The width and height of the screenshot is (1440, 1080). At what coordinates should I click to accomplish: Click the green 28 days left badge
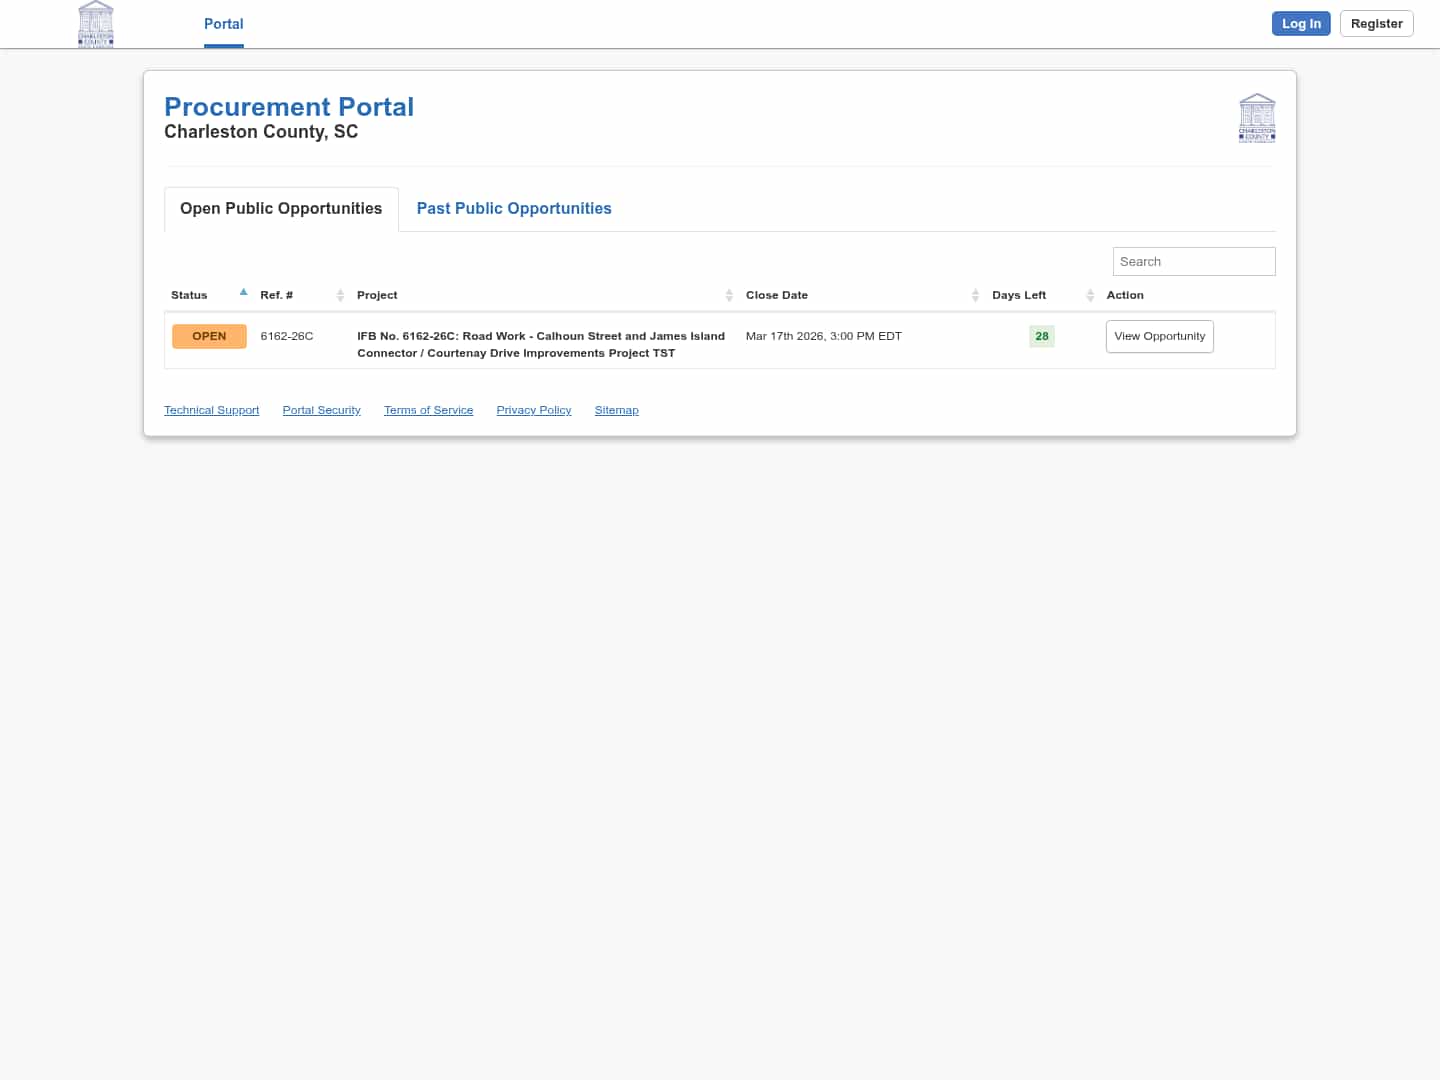[1041, 336]
